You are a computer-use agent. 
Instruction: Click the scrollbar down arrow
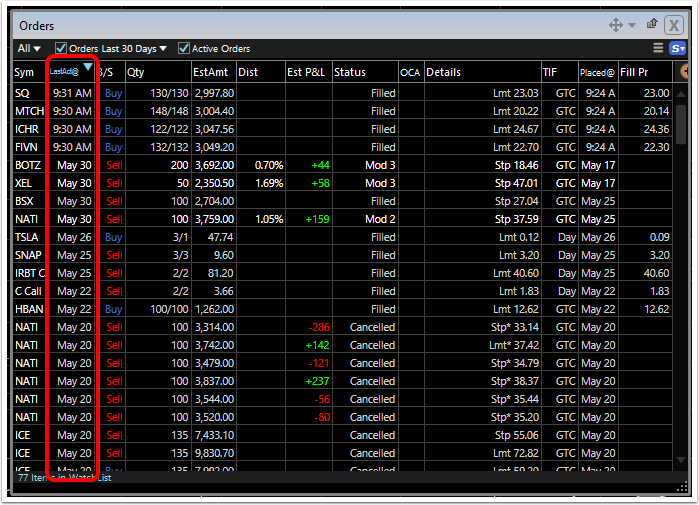(x=680, y=460)
